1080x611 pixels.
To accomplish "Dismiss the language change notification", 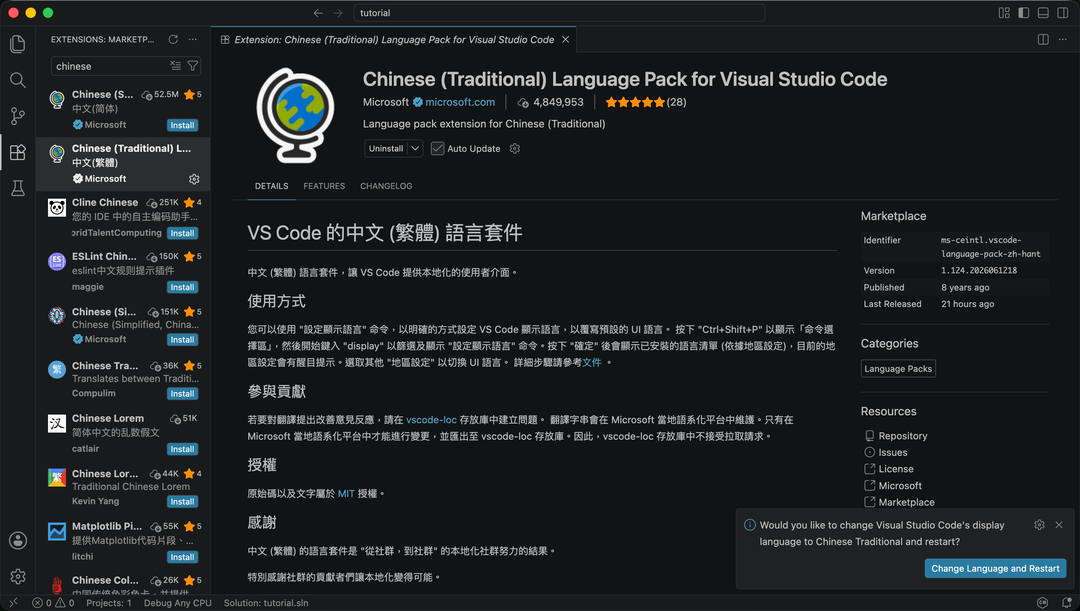I will 1059,525.
